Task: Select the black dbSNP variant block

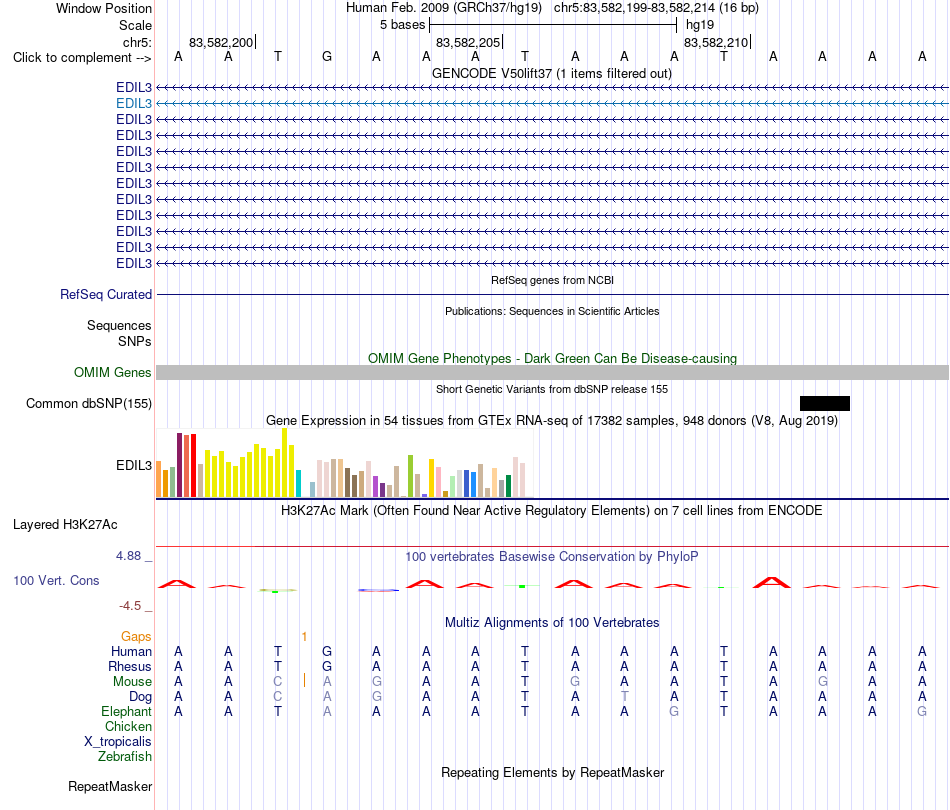Action: coord(825,403)
